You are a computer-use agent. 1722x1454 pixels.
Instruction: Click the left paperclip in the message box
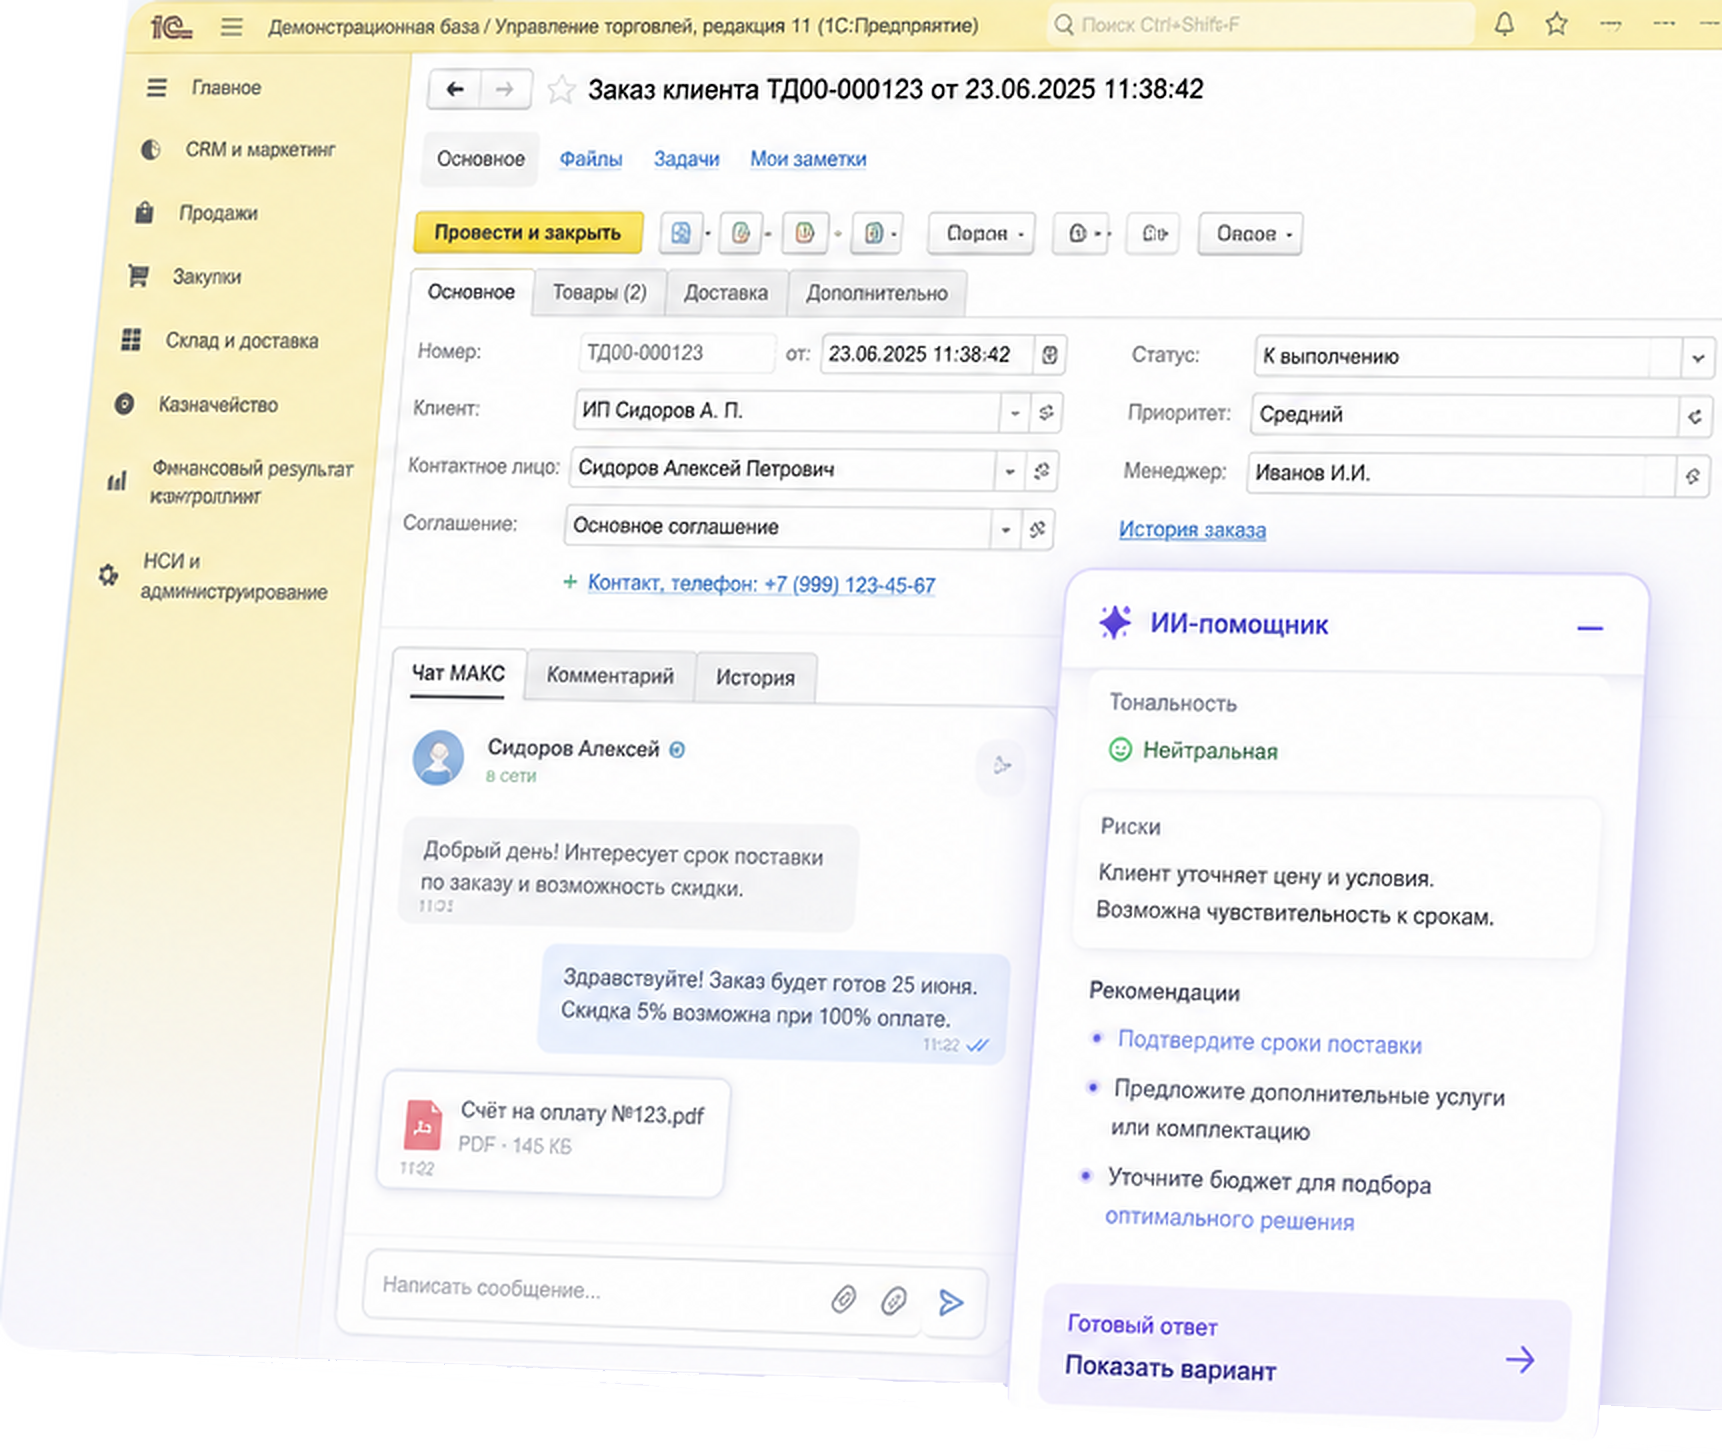coord(844,1298)
